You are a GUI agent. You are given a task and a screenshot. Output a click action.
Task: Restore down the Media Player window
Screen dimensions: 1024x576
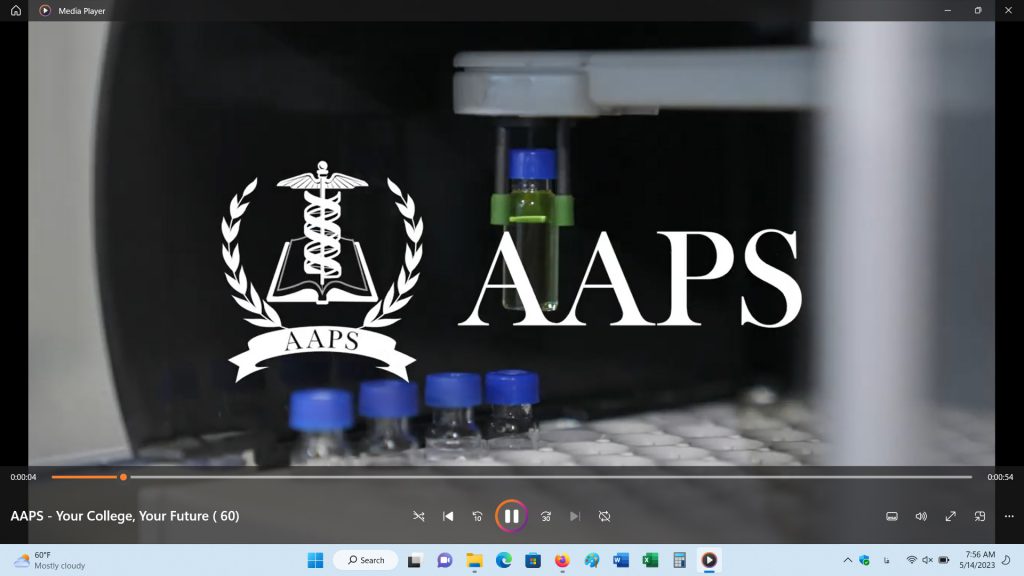978,10
